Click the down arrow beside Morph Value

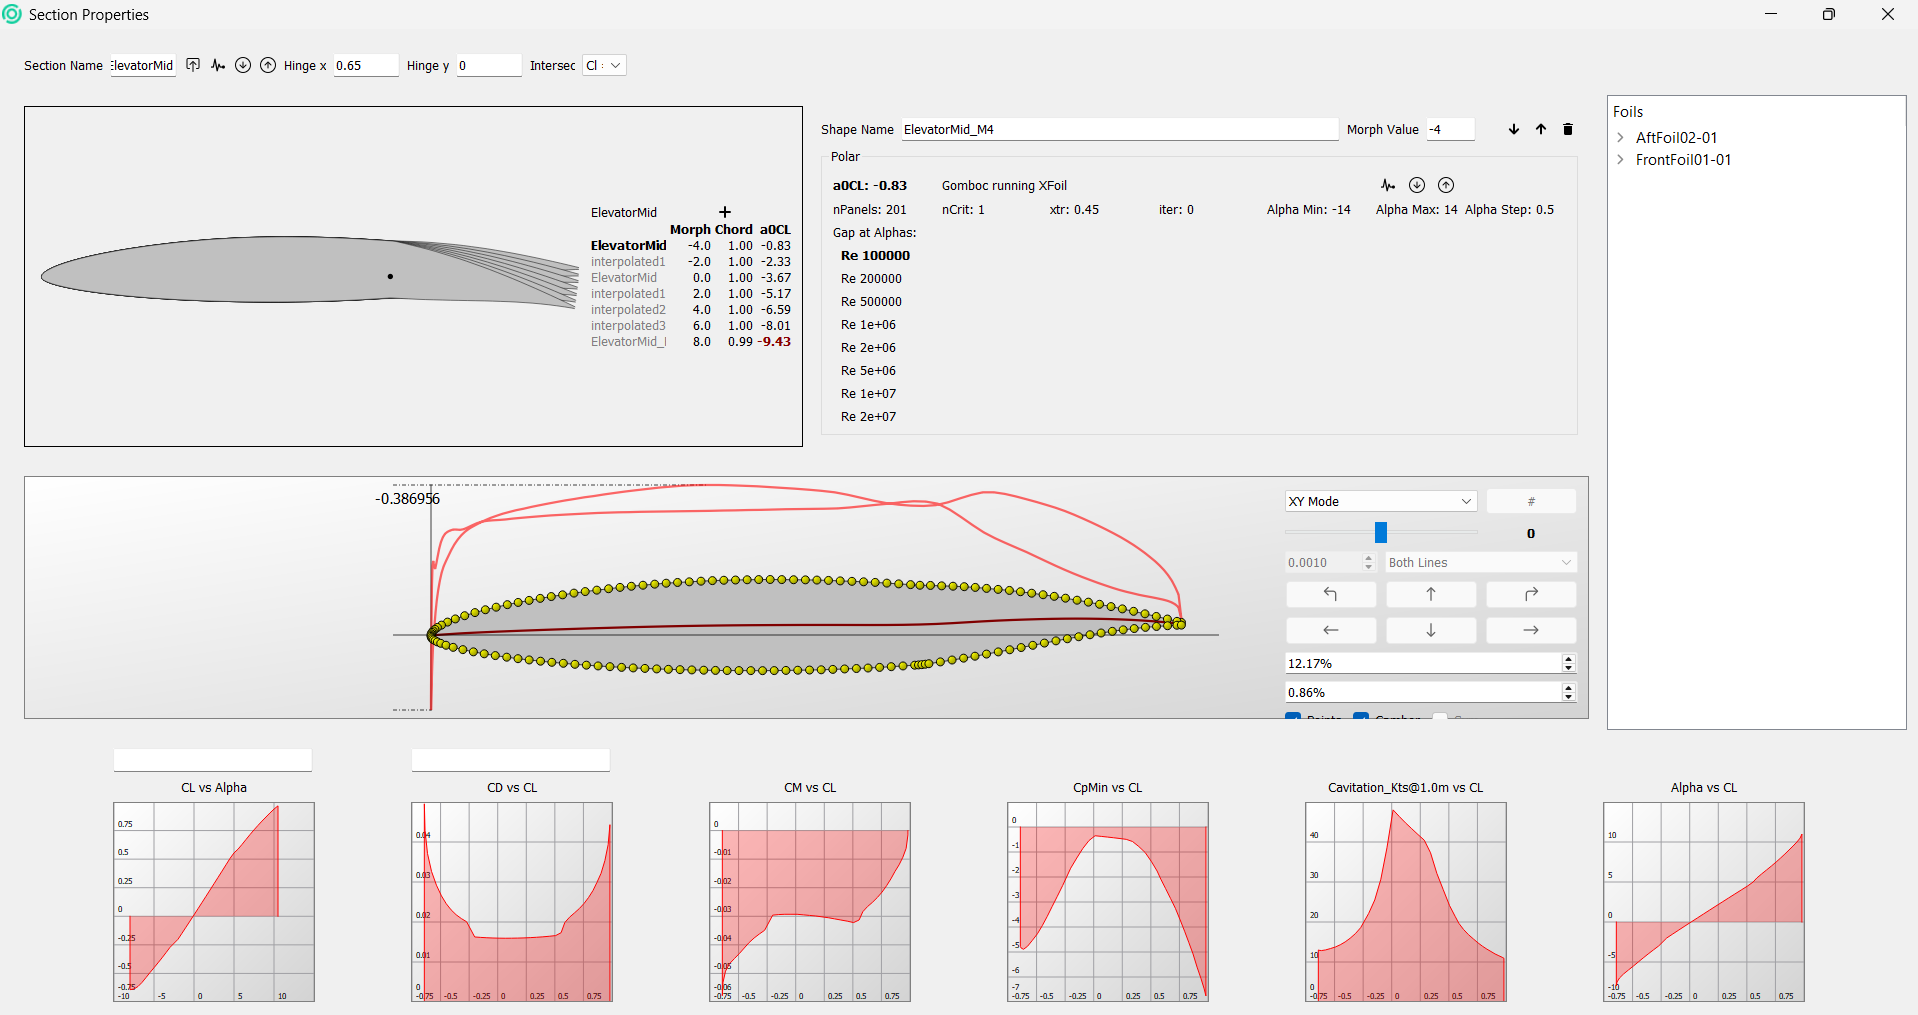(1514, 129)
